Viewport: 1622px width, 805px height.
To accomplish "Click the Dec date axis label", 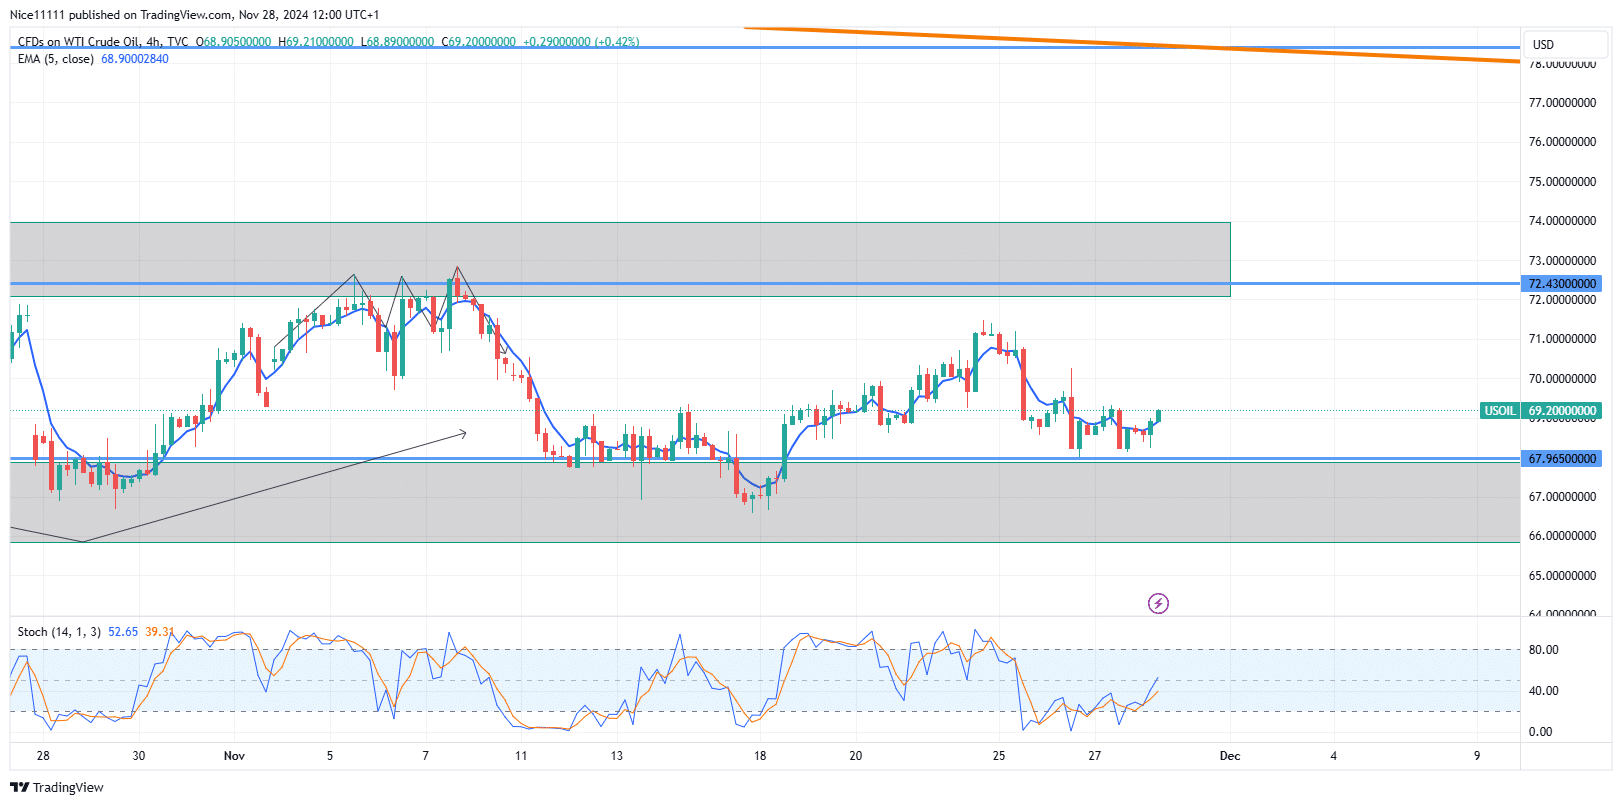I will (x=1230, y=756).
